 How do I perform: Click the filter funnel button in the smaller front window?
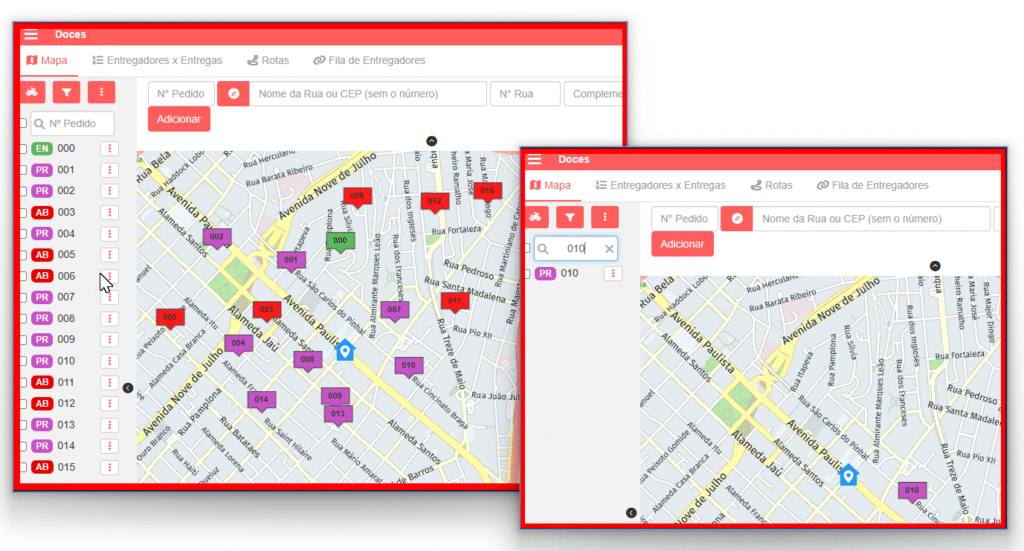[570, 217]
